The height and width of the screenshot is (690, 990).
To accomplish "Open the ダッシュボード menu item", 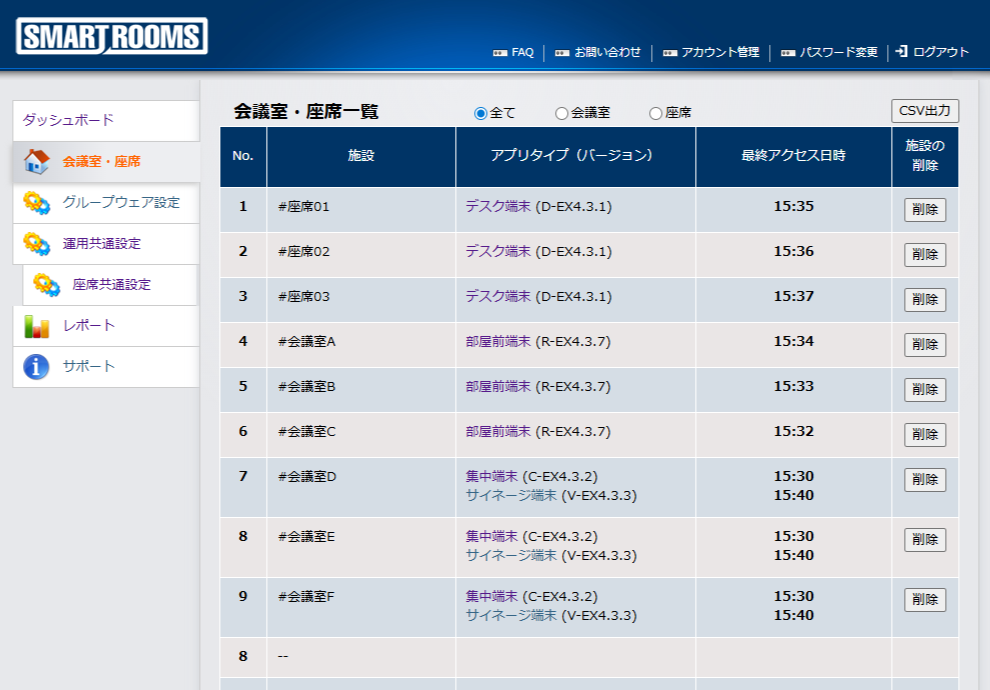I will 68,120.
